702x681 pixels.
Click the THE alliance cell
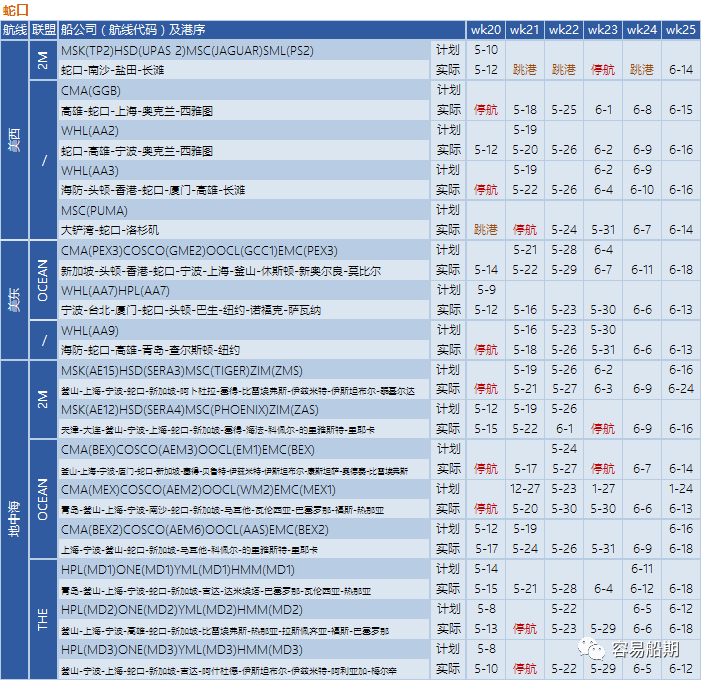coord(43,619)
